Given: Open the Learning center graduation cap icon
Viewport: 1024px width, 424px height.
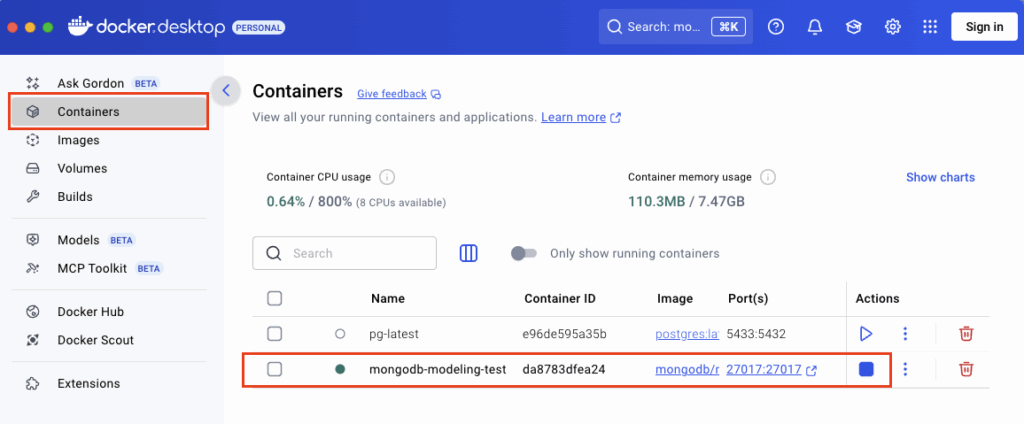Looking at the screenshot, I should 853,27.
